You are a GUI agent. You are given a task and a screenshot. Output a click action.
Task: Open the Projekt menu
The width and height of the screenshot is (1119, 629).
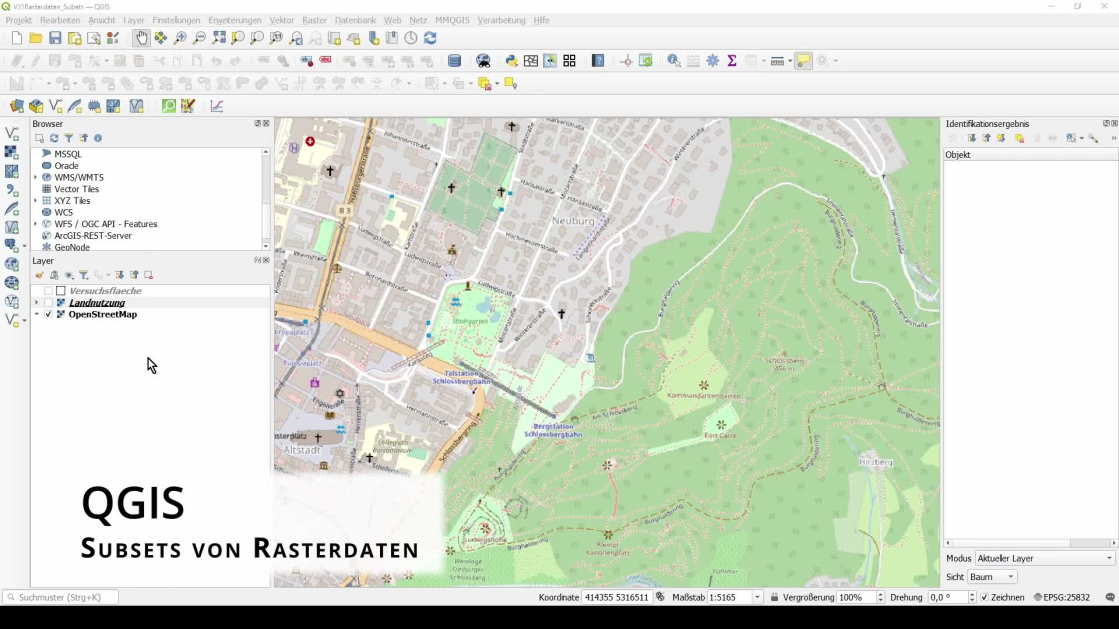19,20
